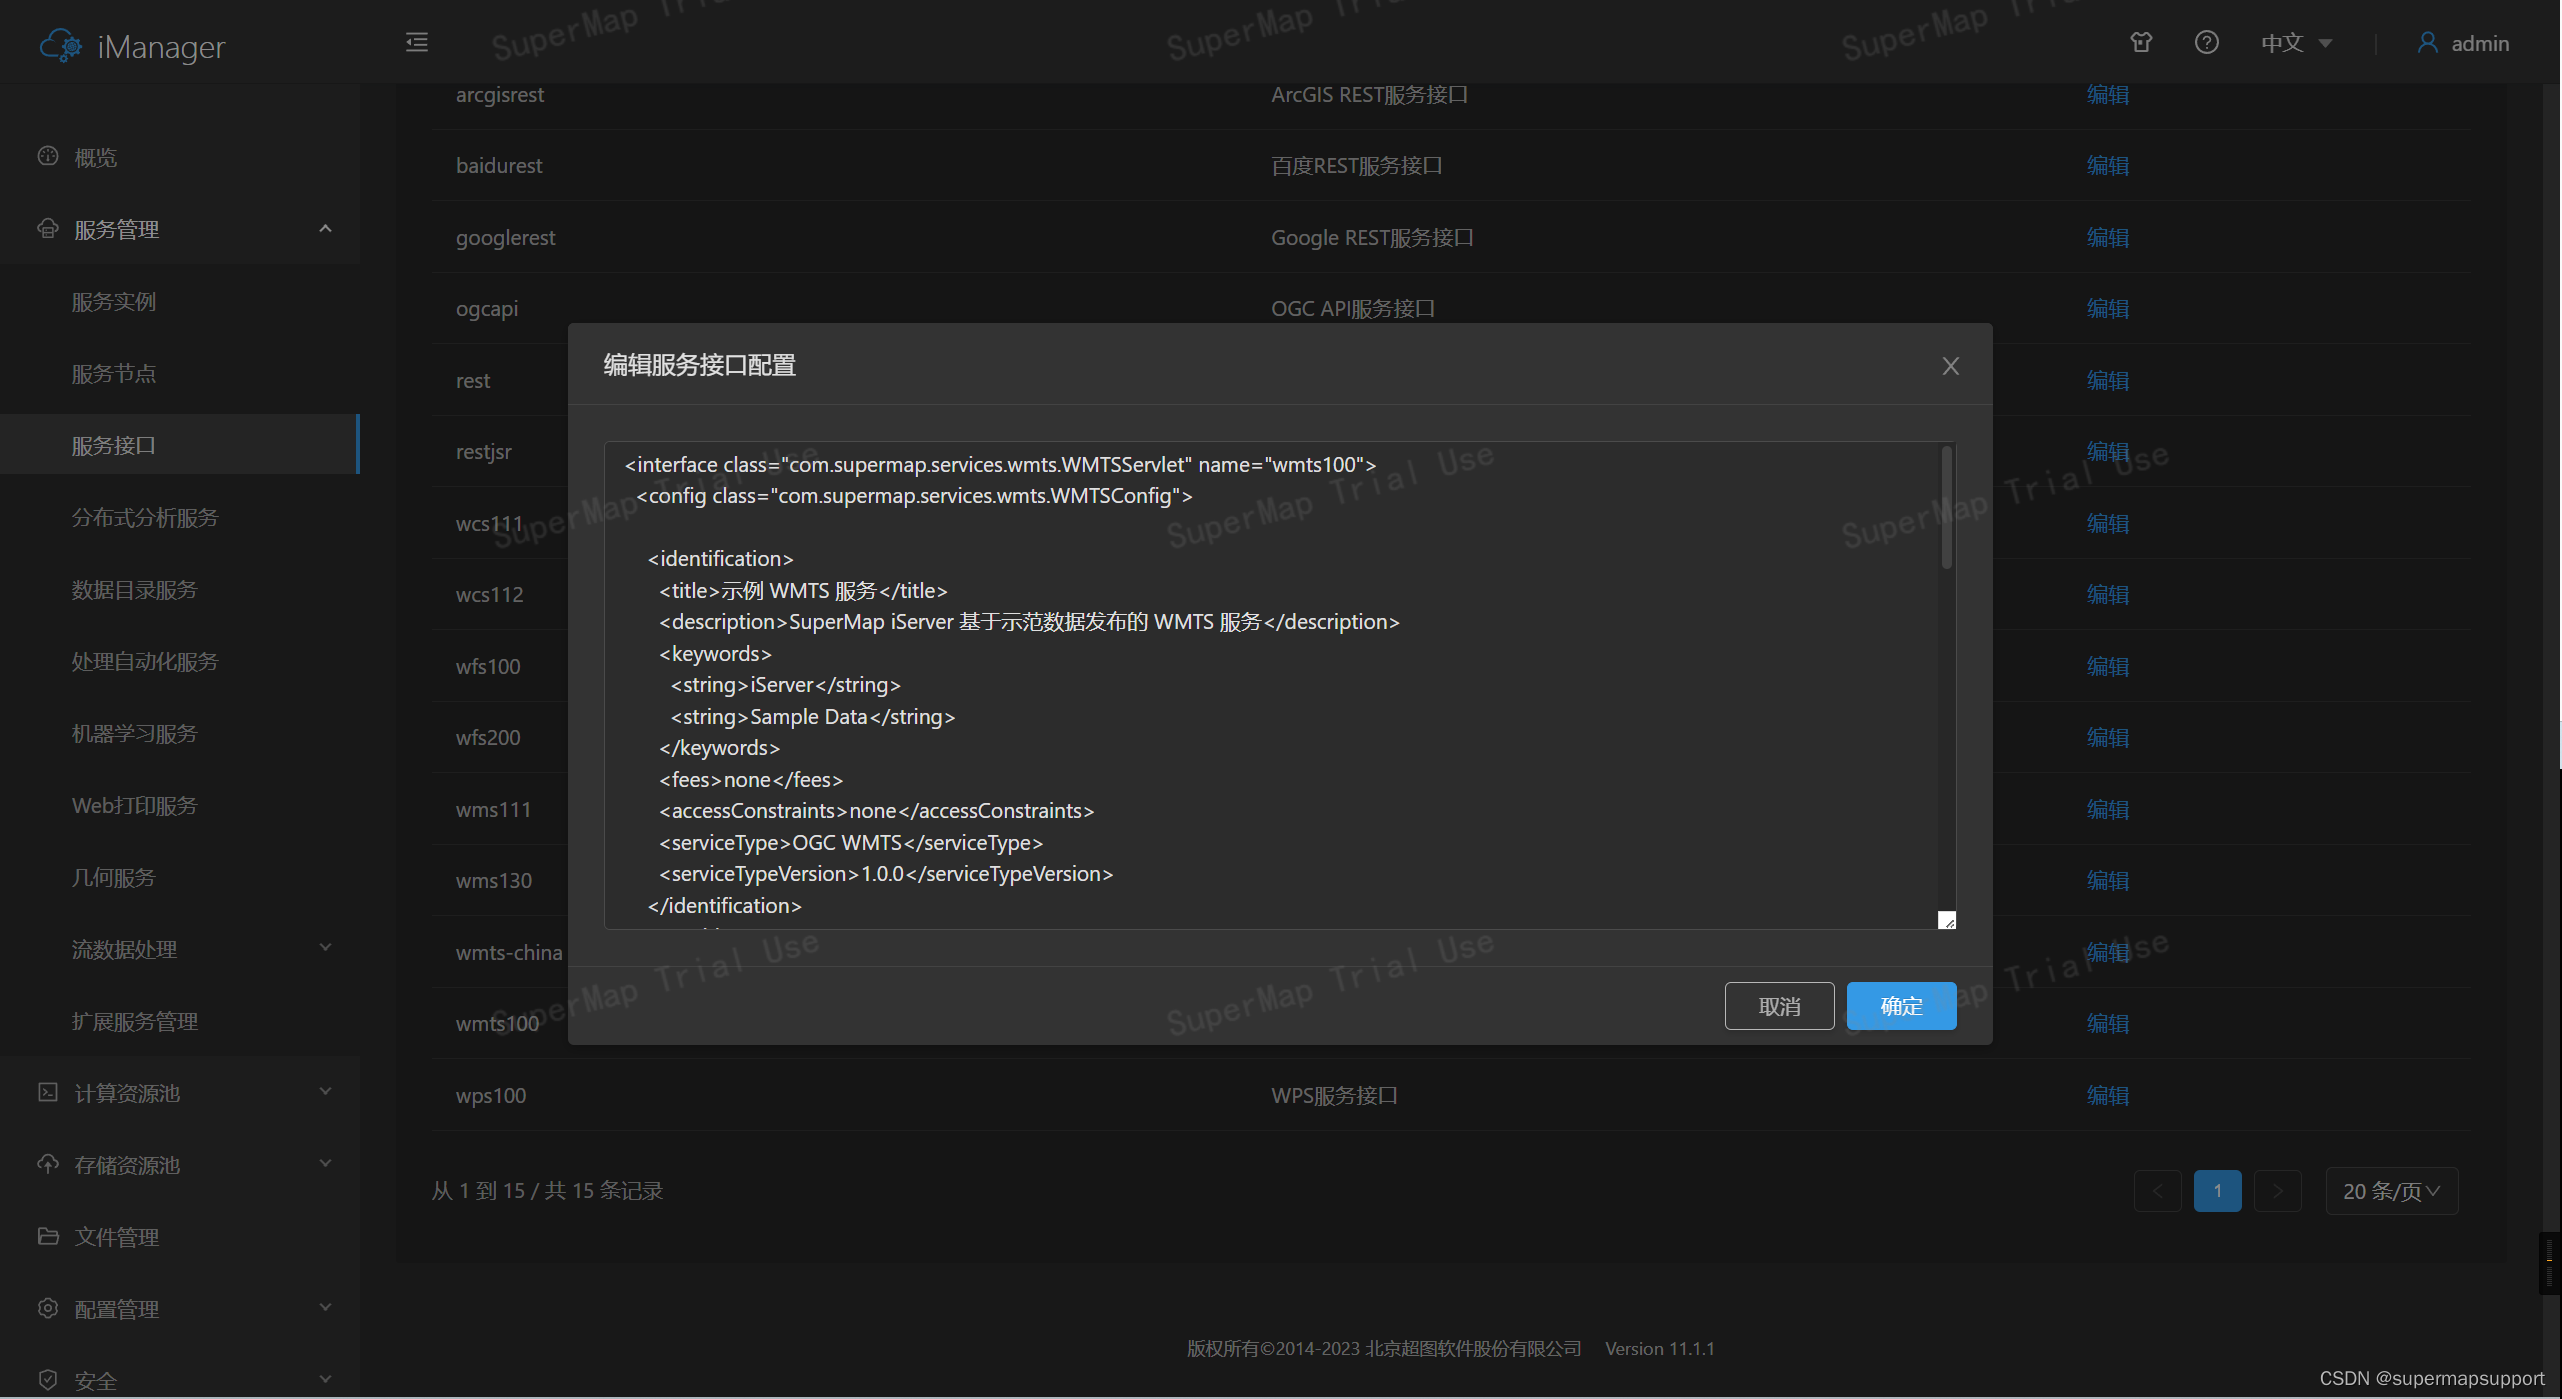Viewport: 2562px width, 1399px height.
Task: Click the 从 1 到 15 / 共 15 条记录 summary
Action: coord(547,1190)
